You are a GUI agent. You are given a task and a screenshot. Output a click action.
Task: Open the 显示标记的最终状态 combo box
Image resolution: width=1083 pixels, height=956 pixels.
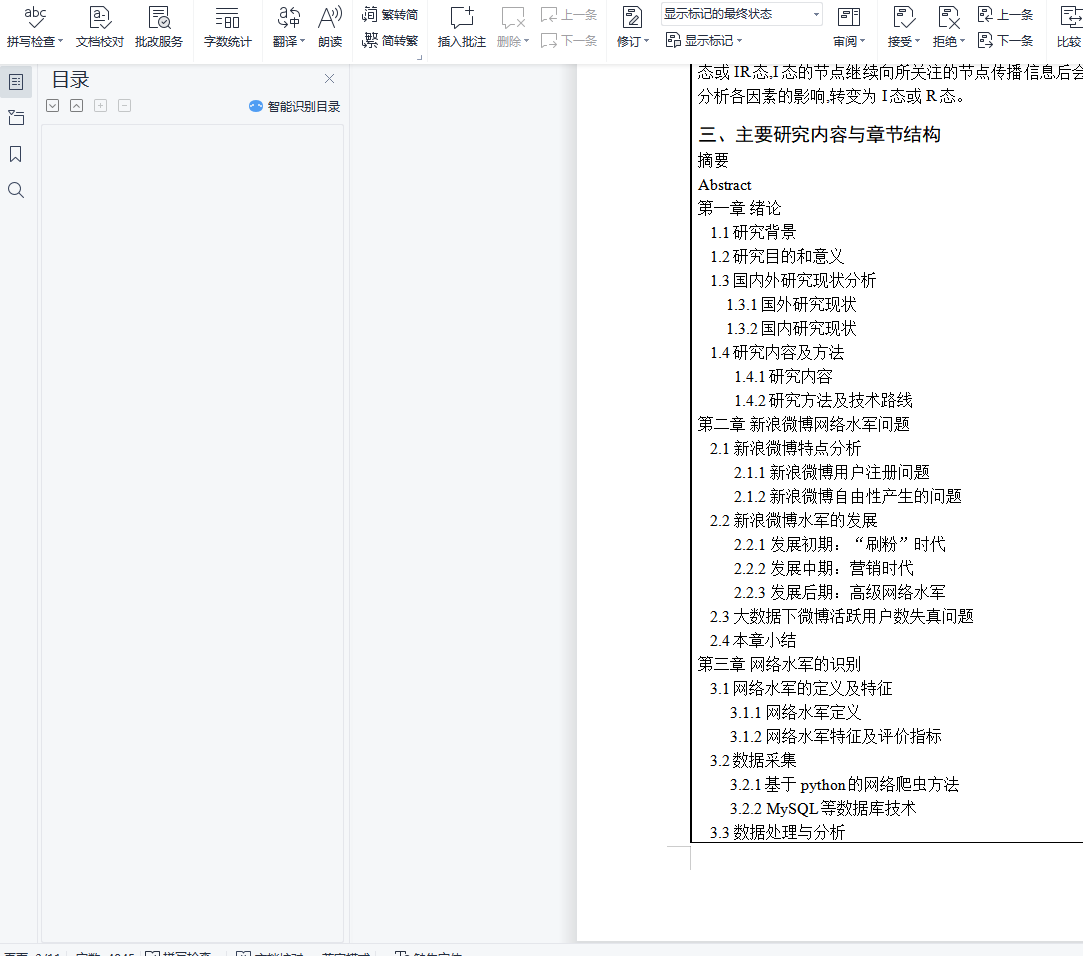point(741,14)
